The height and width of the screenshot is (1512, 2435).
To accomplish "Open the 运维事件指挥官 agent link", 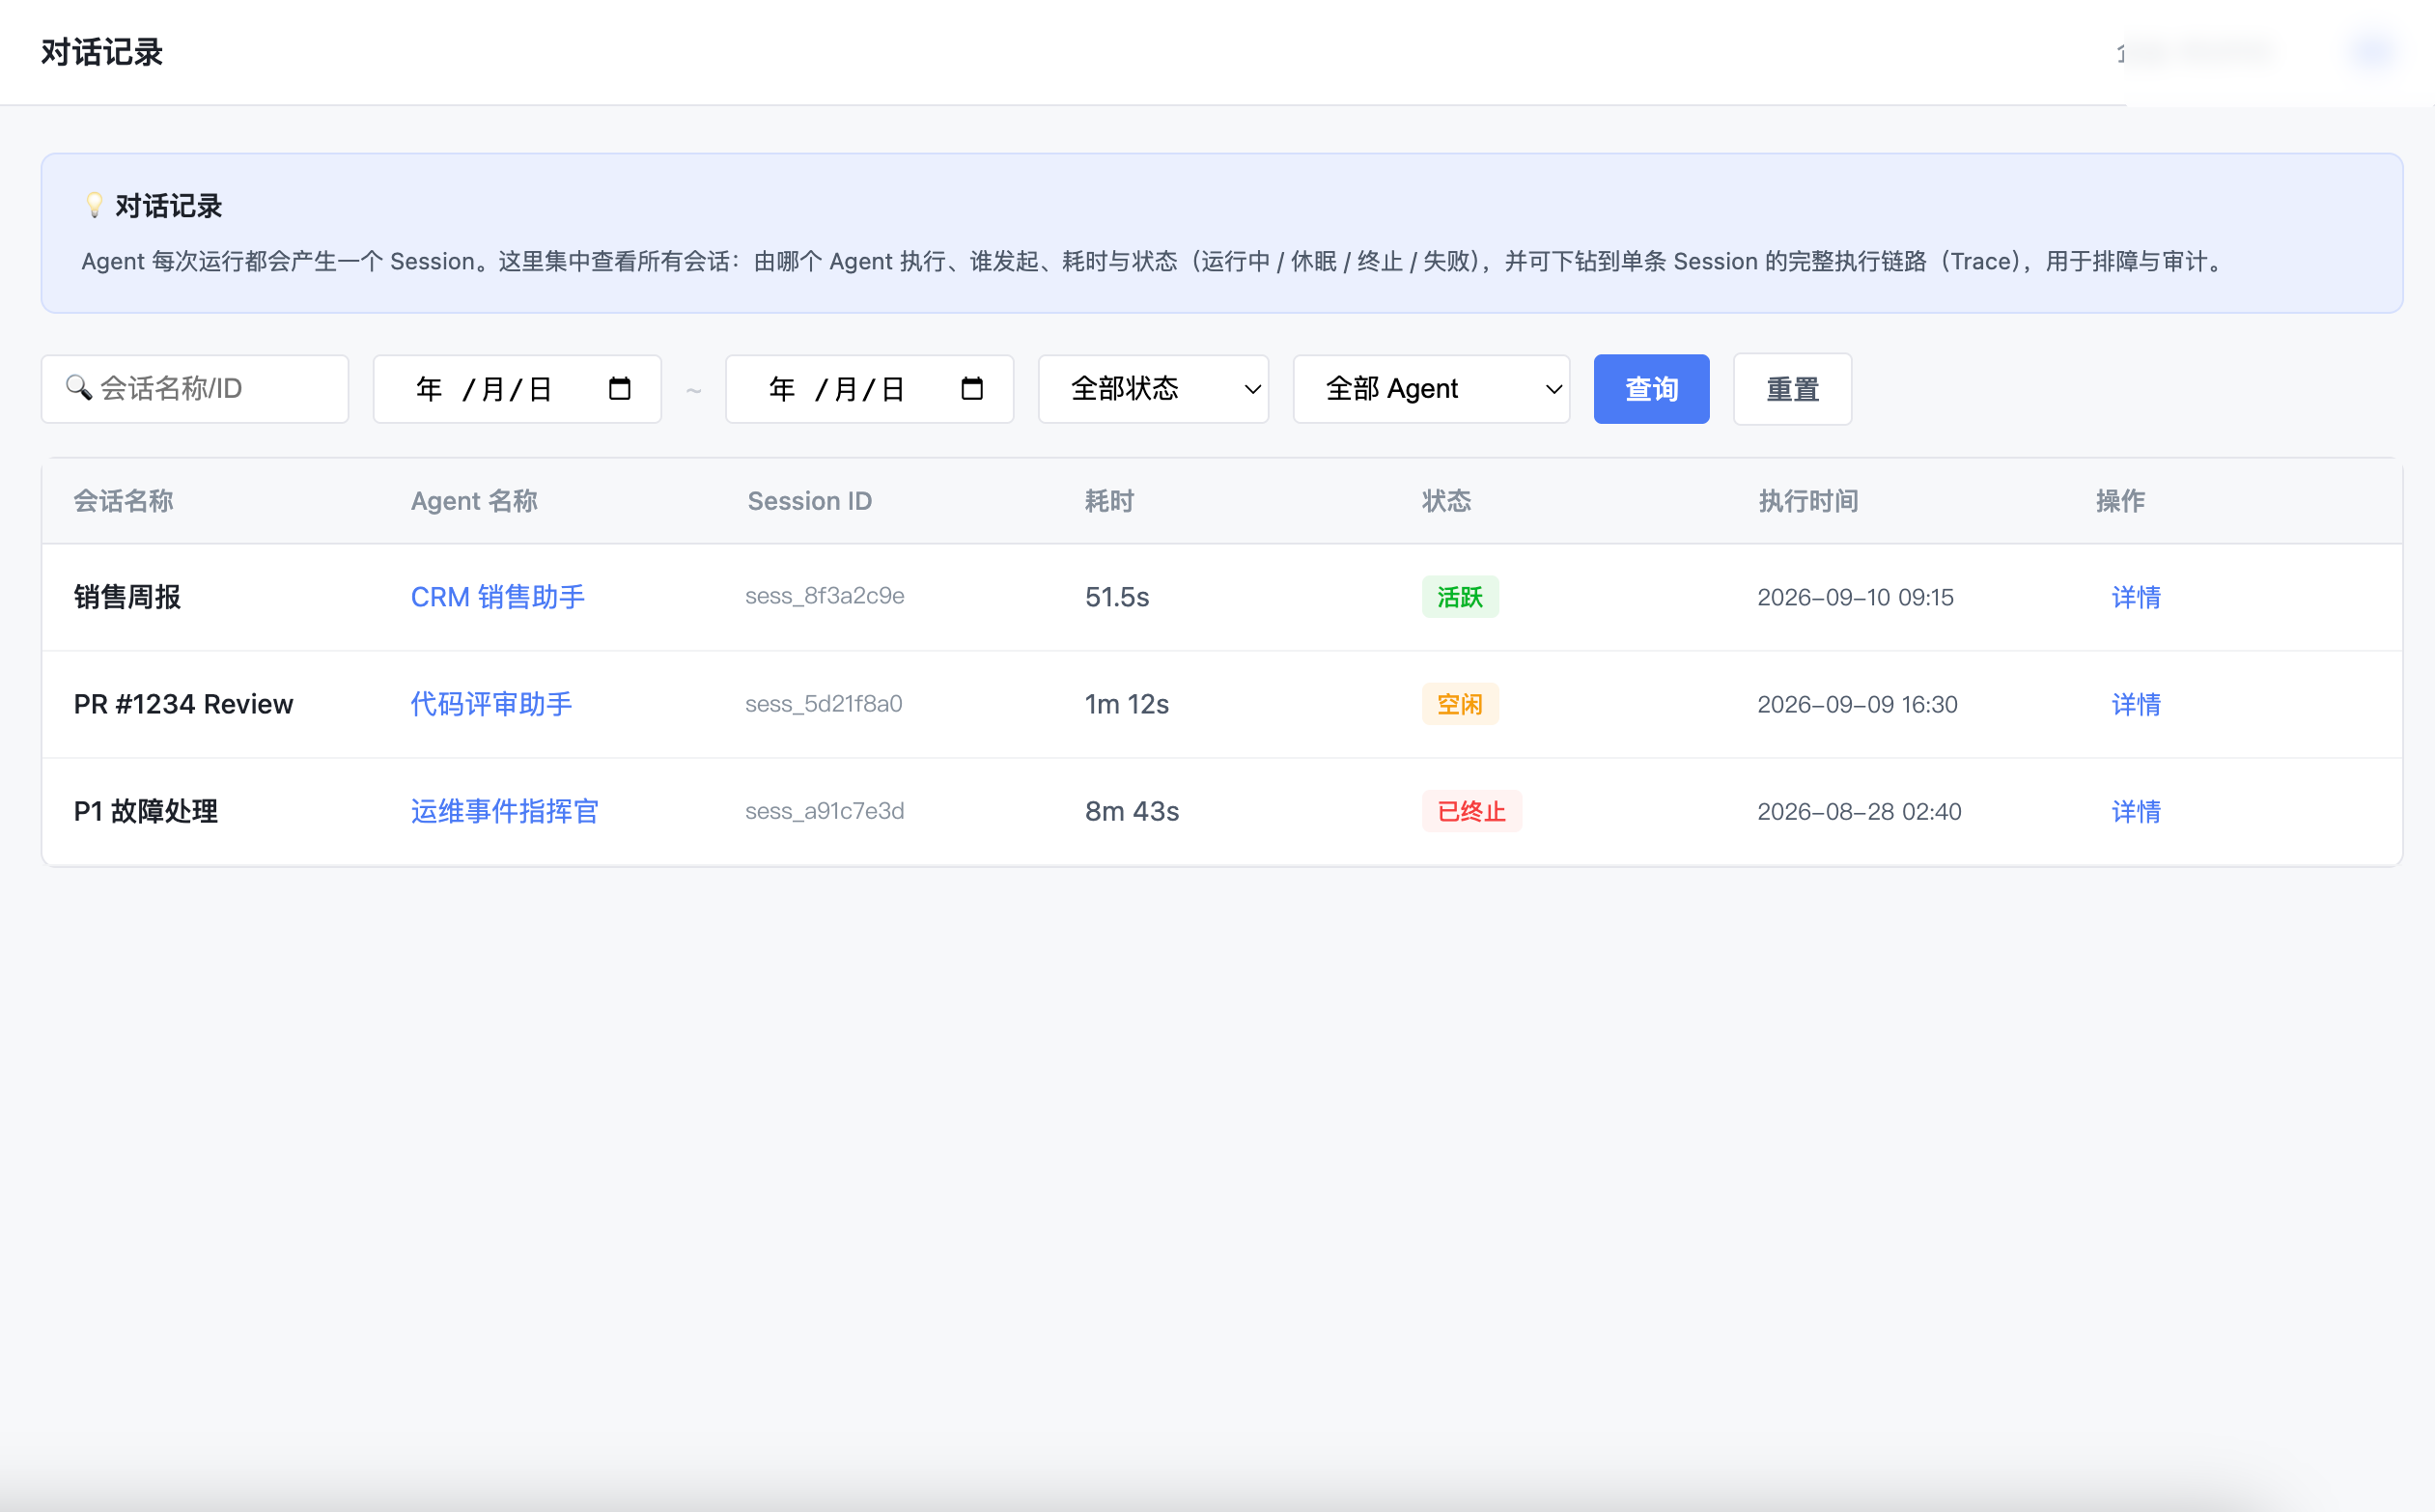I will [504, 811].
